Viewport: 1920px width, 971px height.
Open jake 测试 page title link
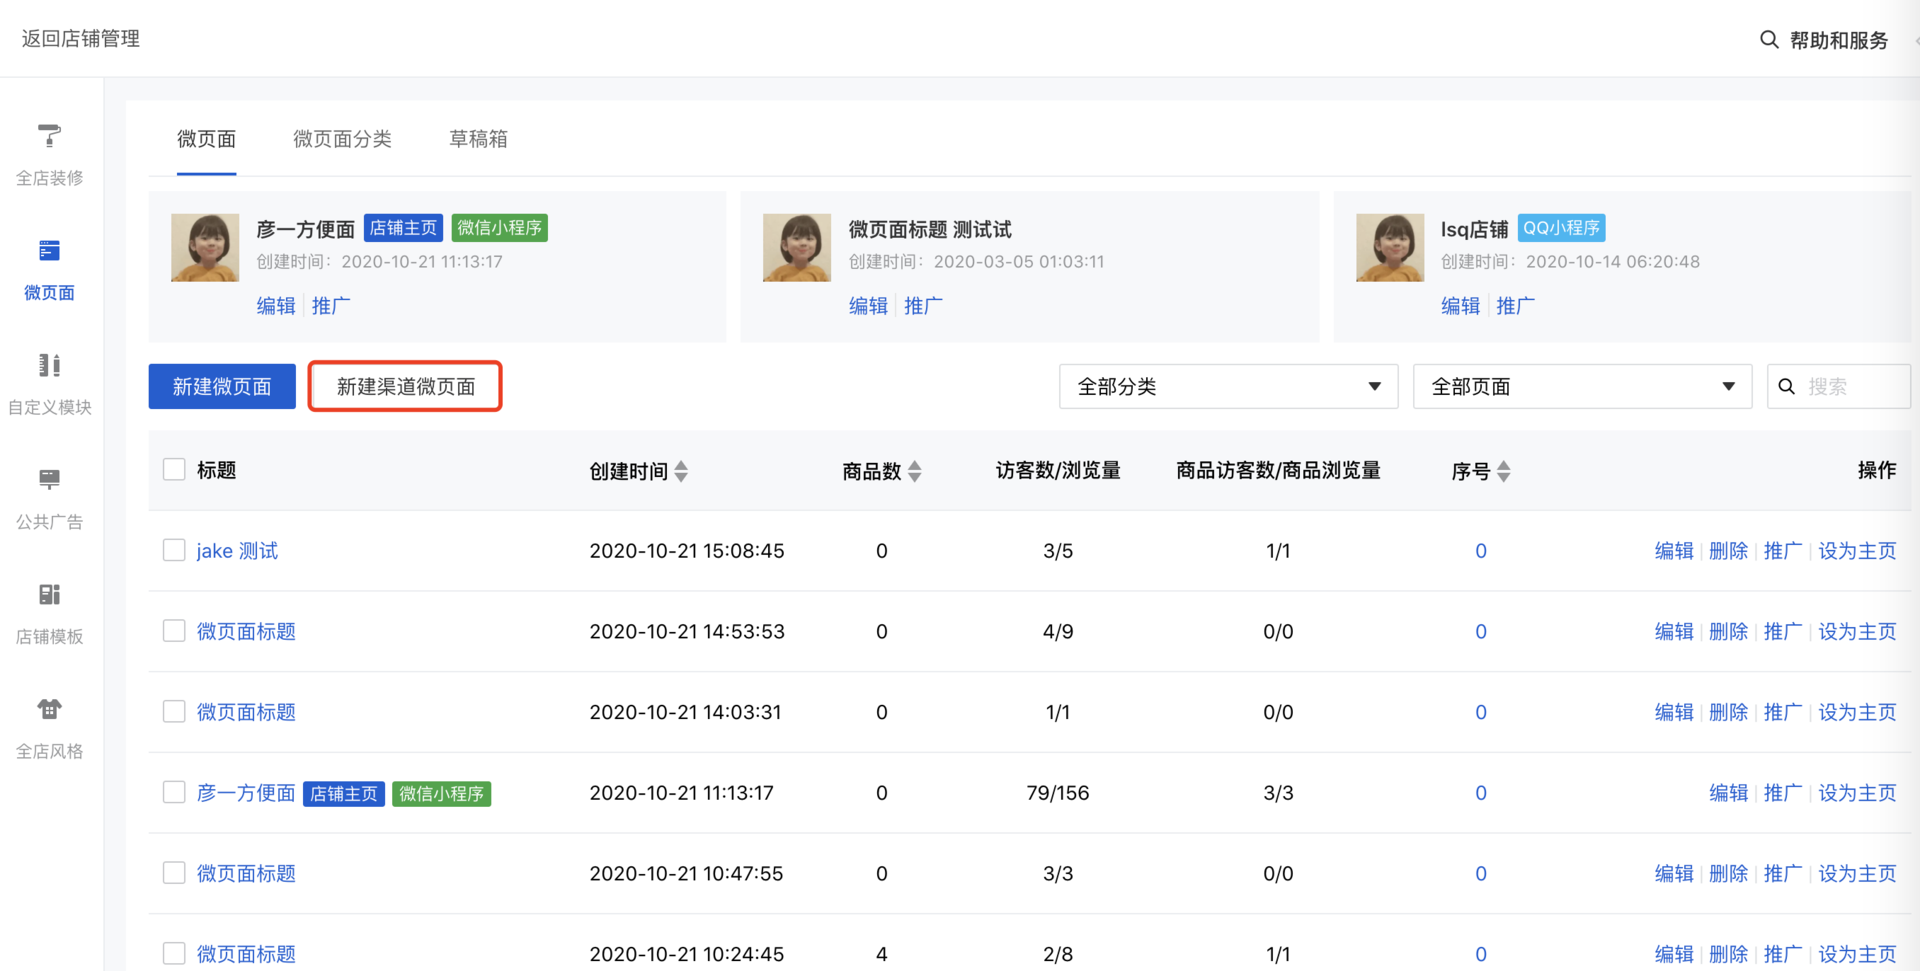237,551
